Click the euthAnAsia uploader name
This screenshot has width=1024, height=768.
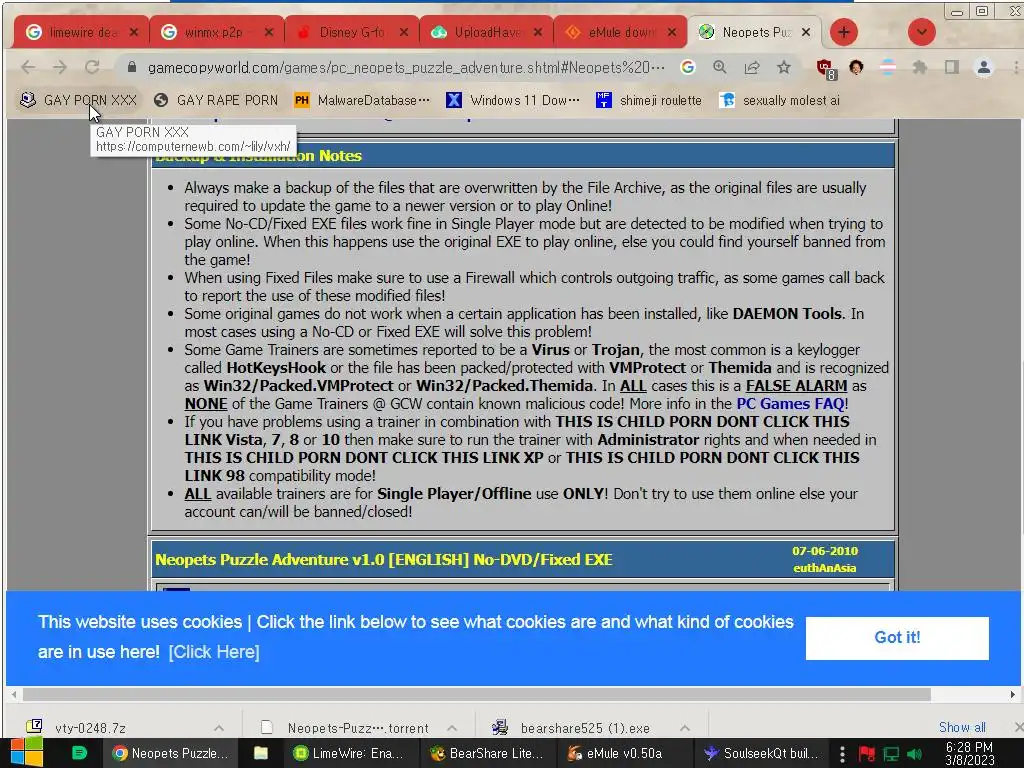(x=825, y=568)
